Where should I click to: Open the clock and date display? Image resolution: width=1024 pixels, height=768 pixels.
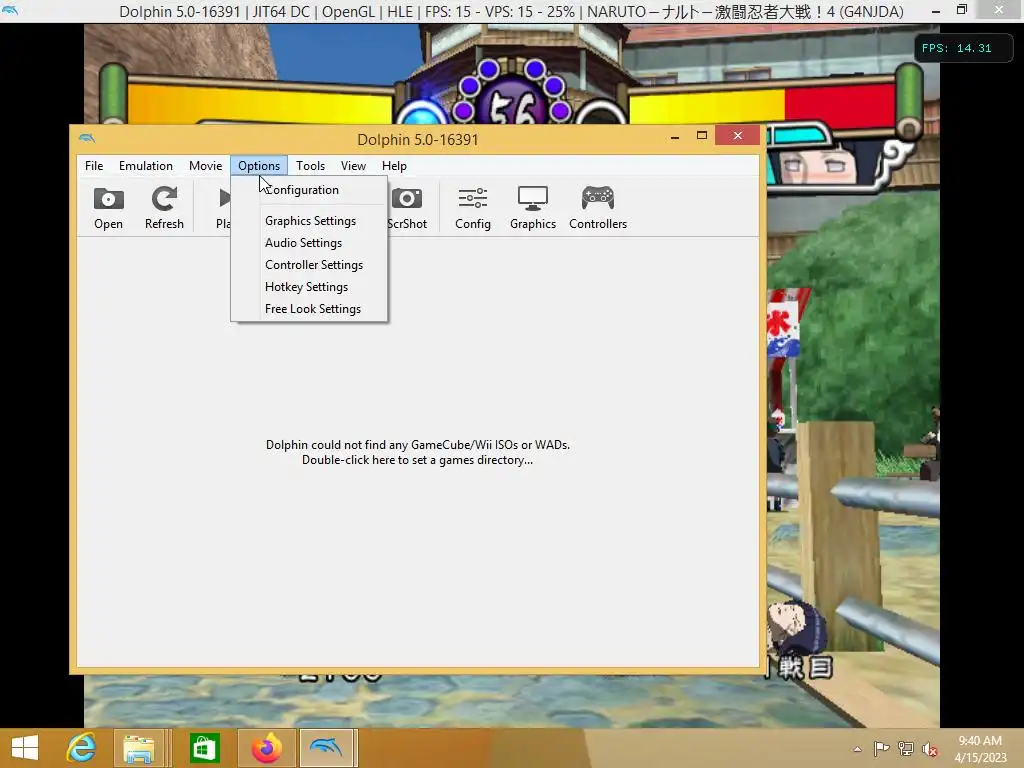980,749
